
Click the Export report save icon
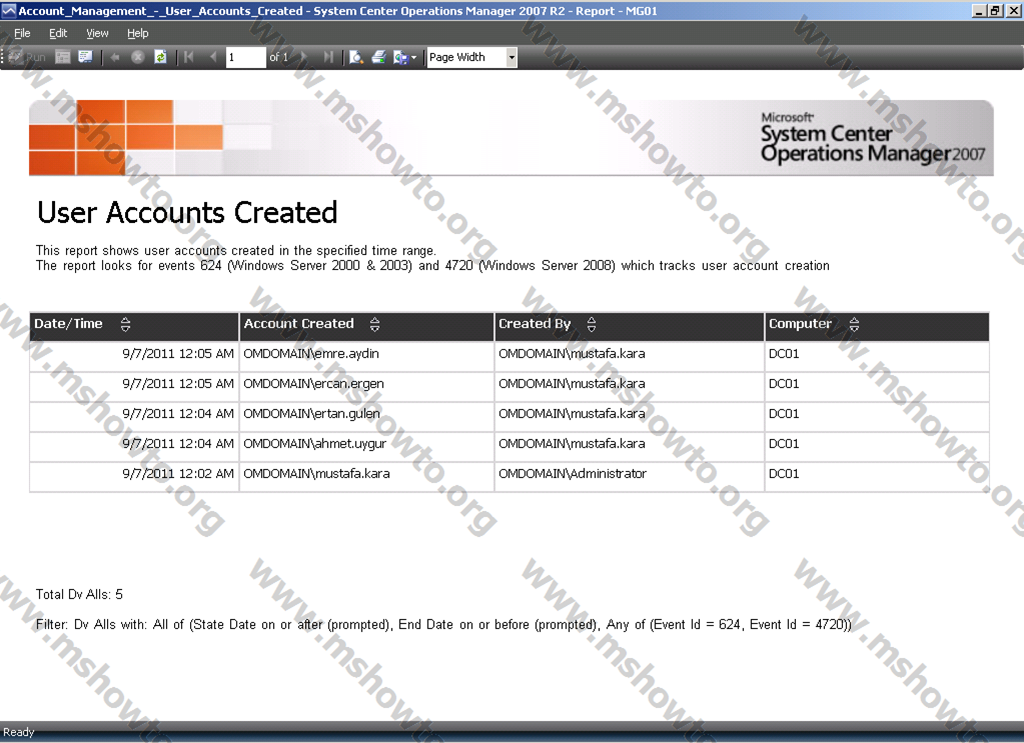(x=400, y=57)
